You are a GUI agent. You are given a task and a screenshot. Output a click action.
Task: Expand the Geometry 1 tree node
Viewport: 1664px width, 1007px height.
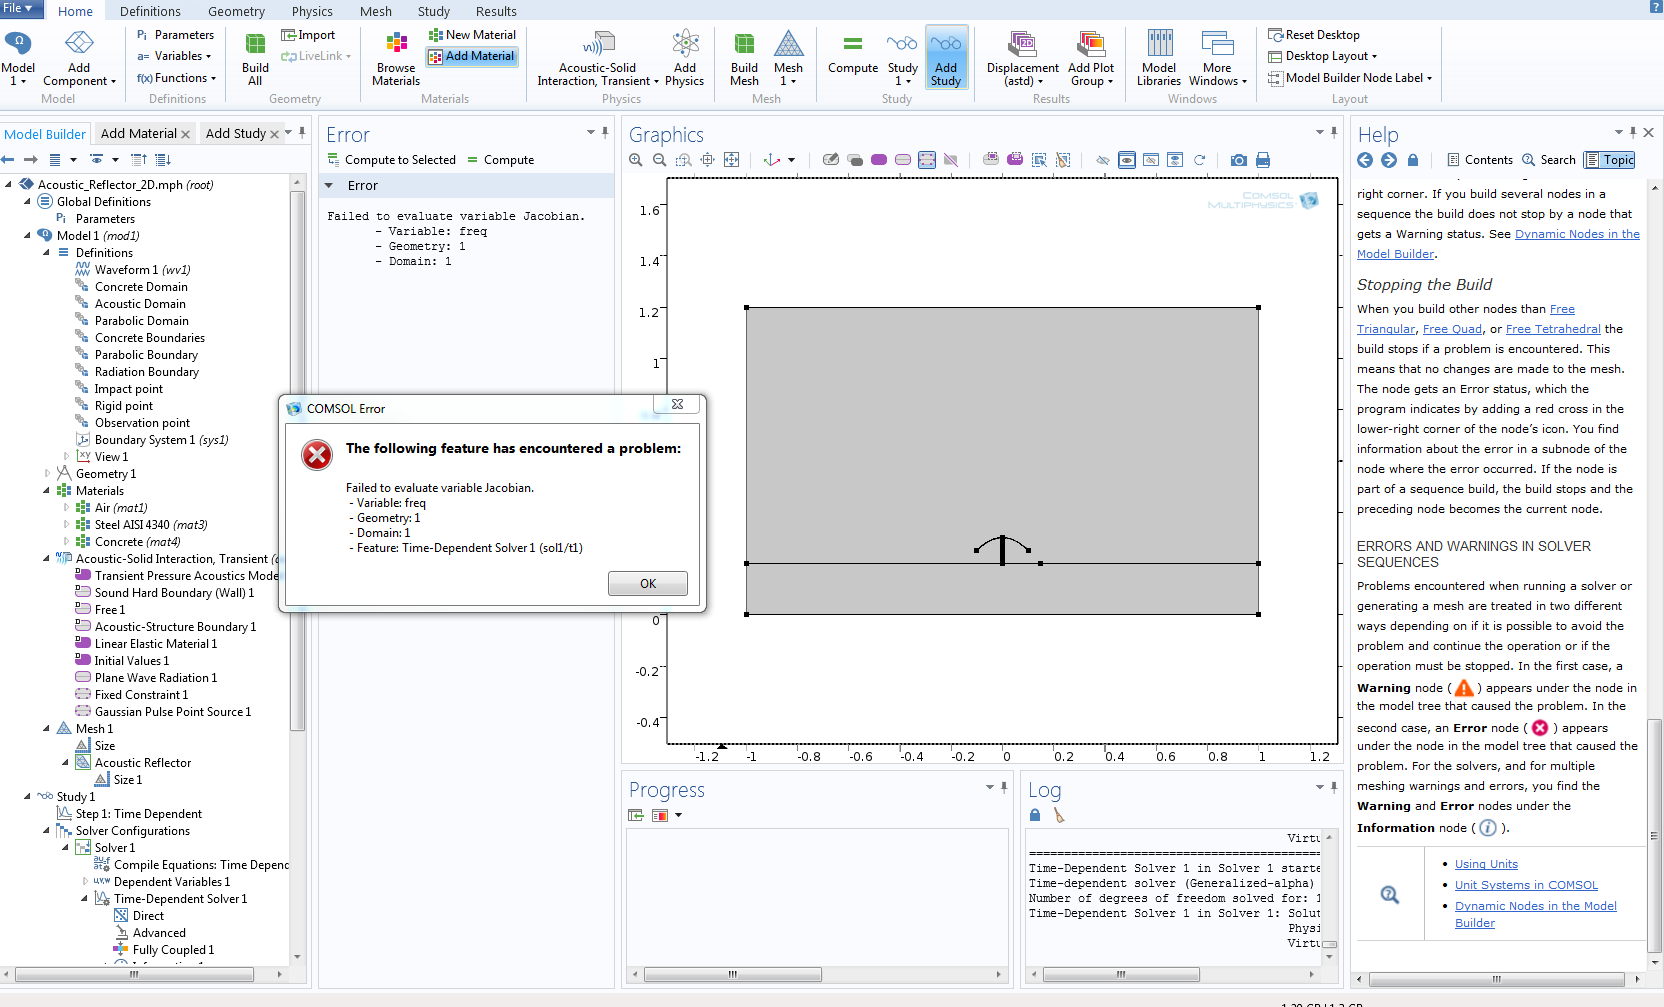(x=47, y=474)
